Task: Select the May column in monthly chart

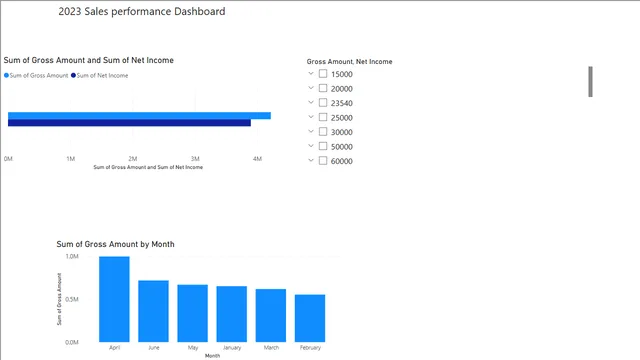Action: pyautogui.click(x=193, y=313)
